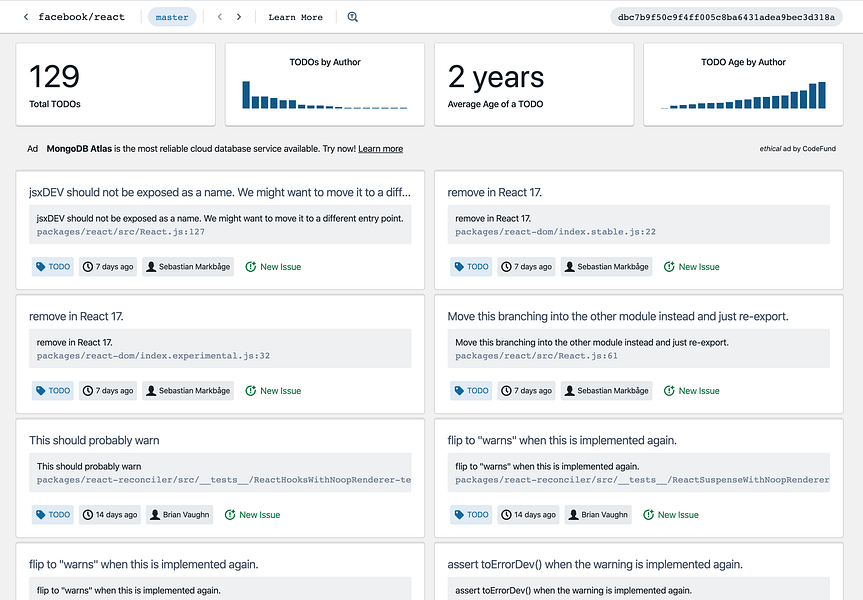Open the 129 Total TODOs card

(x=116, y=85)
